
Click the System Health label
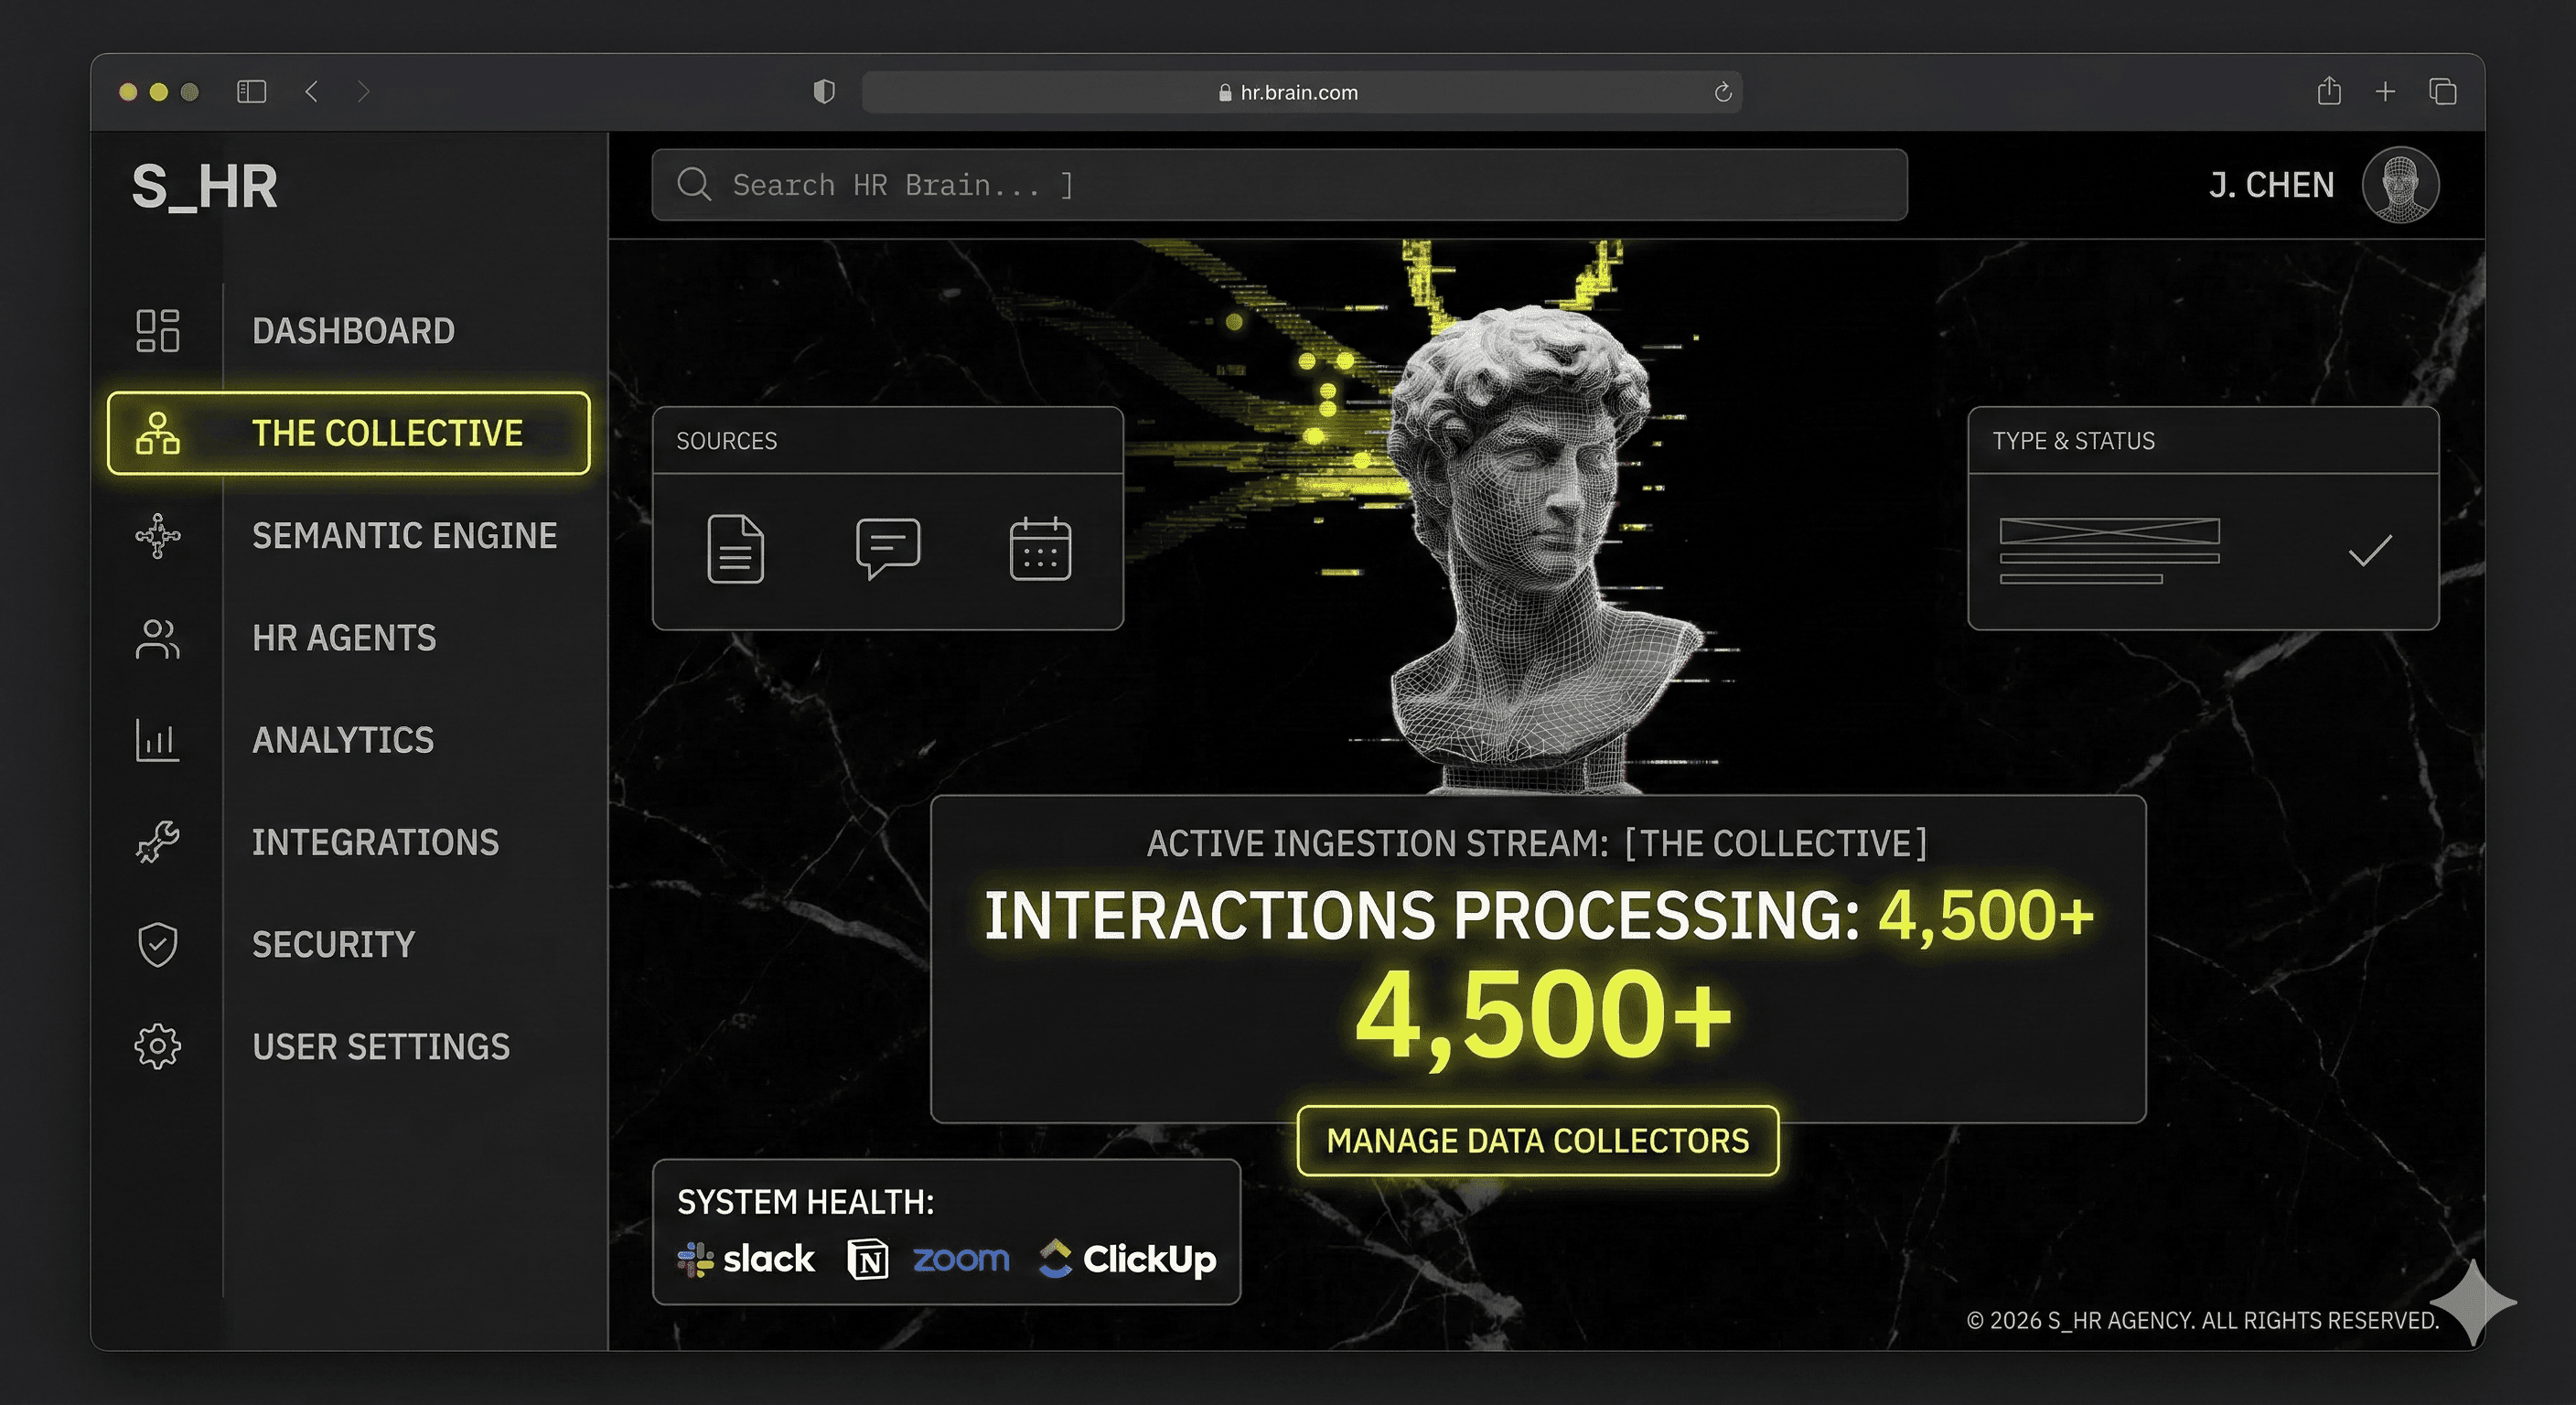pyautogui.click(x=806, y=1202)
